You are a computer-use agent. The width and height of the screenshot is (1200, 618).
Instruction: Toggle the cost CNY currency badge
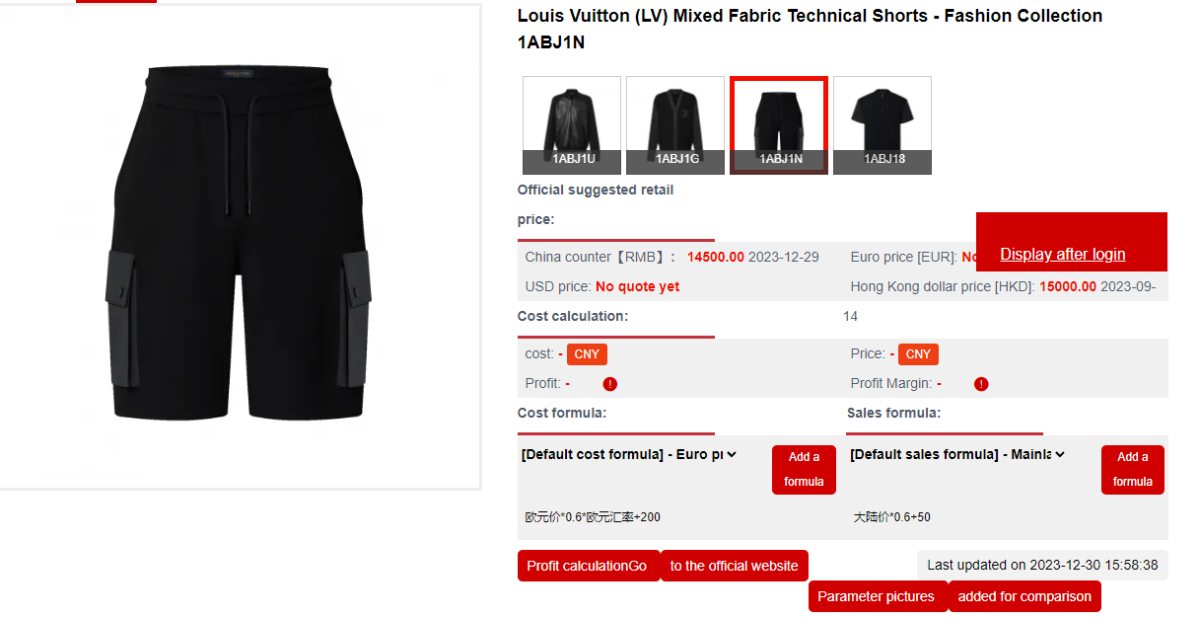pyautogui.click(x=587, y=354)
